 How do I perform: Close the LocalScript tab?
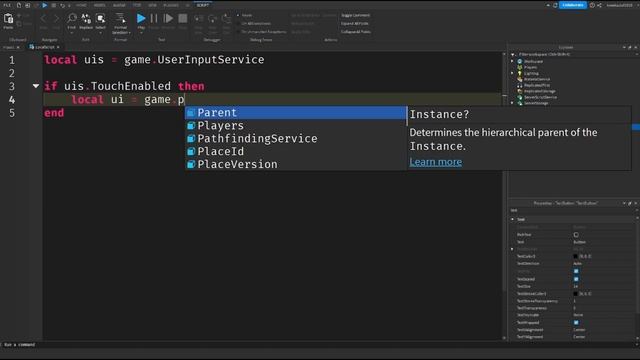tap(58, 47)
